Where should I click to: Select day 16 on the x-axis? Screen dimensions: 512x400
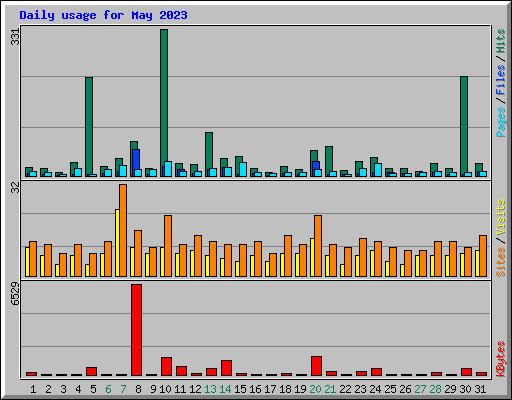[255, 389]
